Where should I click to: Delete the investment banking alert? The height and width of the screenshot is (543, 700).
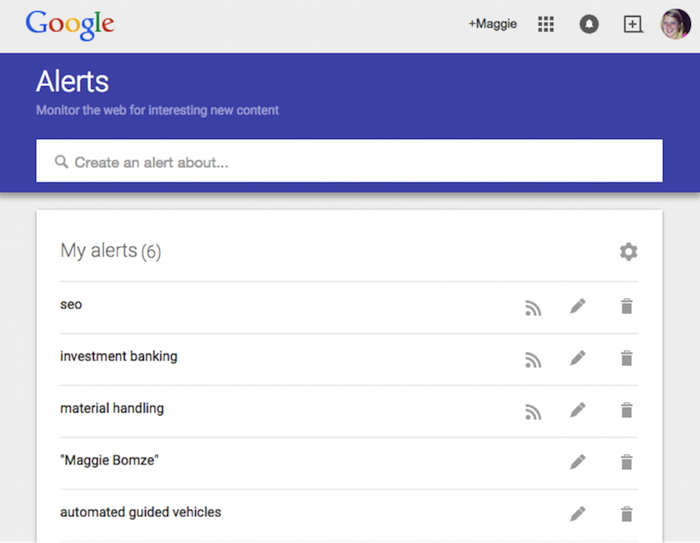[626, 358]
